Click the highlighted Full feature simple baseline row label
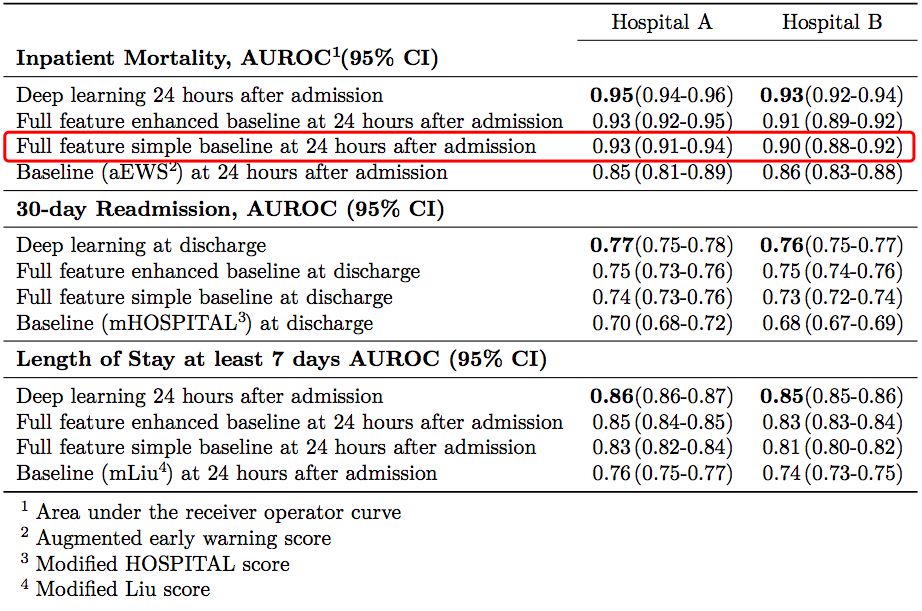 [x=276, y=147]
